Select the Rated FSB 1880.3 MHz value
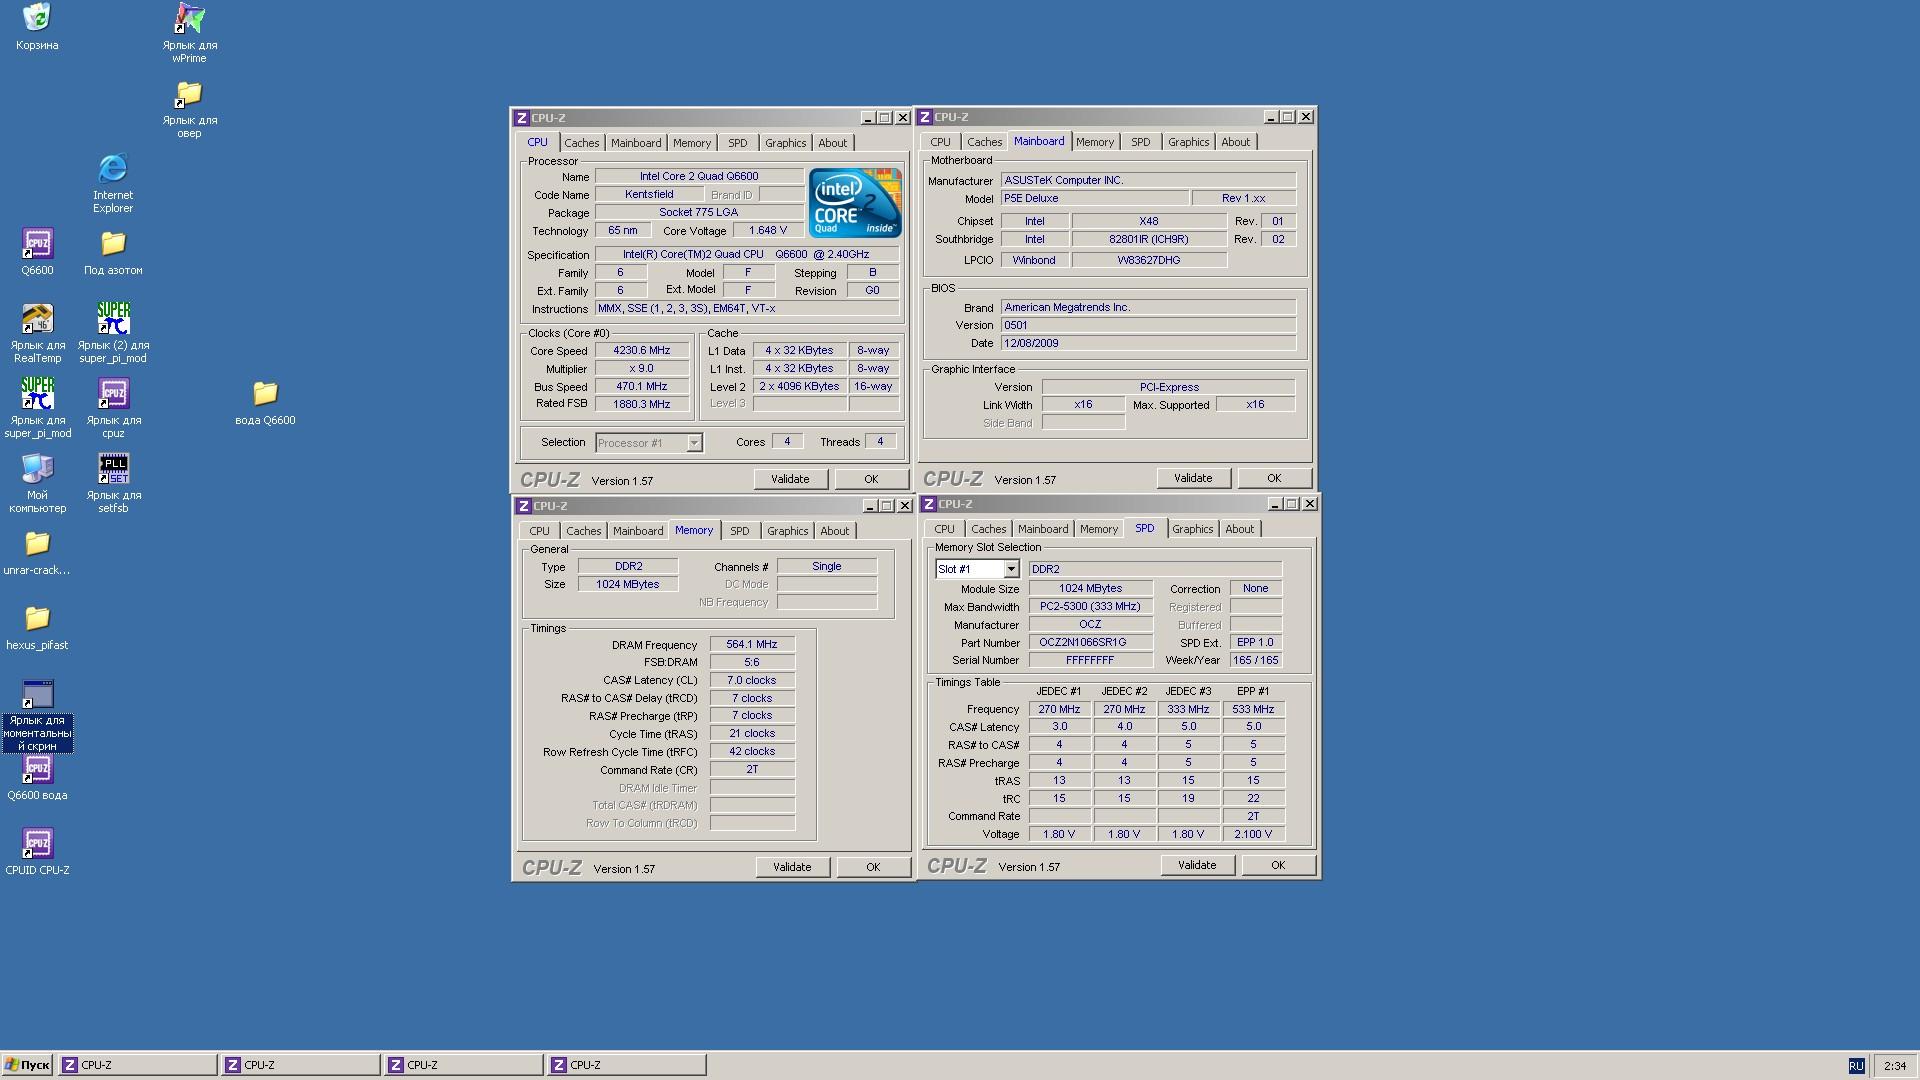Screen dimensions: 1920x1080 [642, 405]
